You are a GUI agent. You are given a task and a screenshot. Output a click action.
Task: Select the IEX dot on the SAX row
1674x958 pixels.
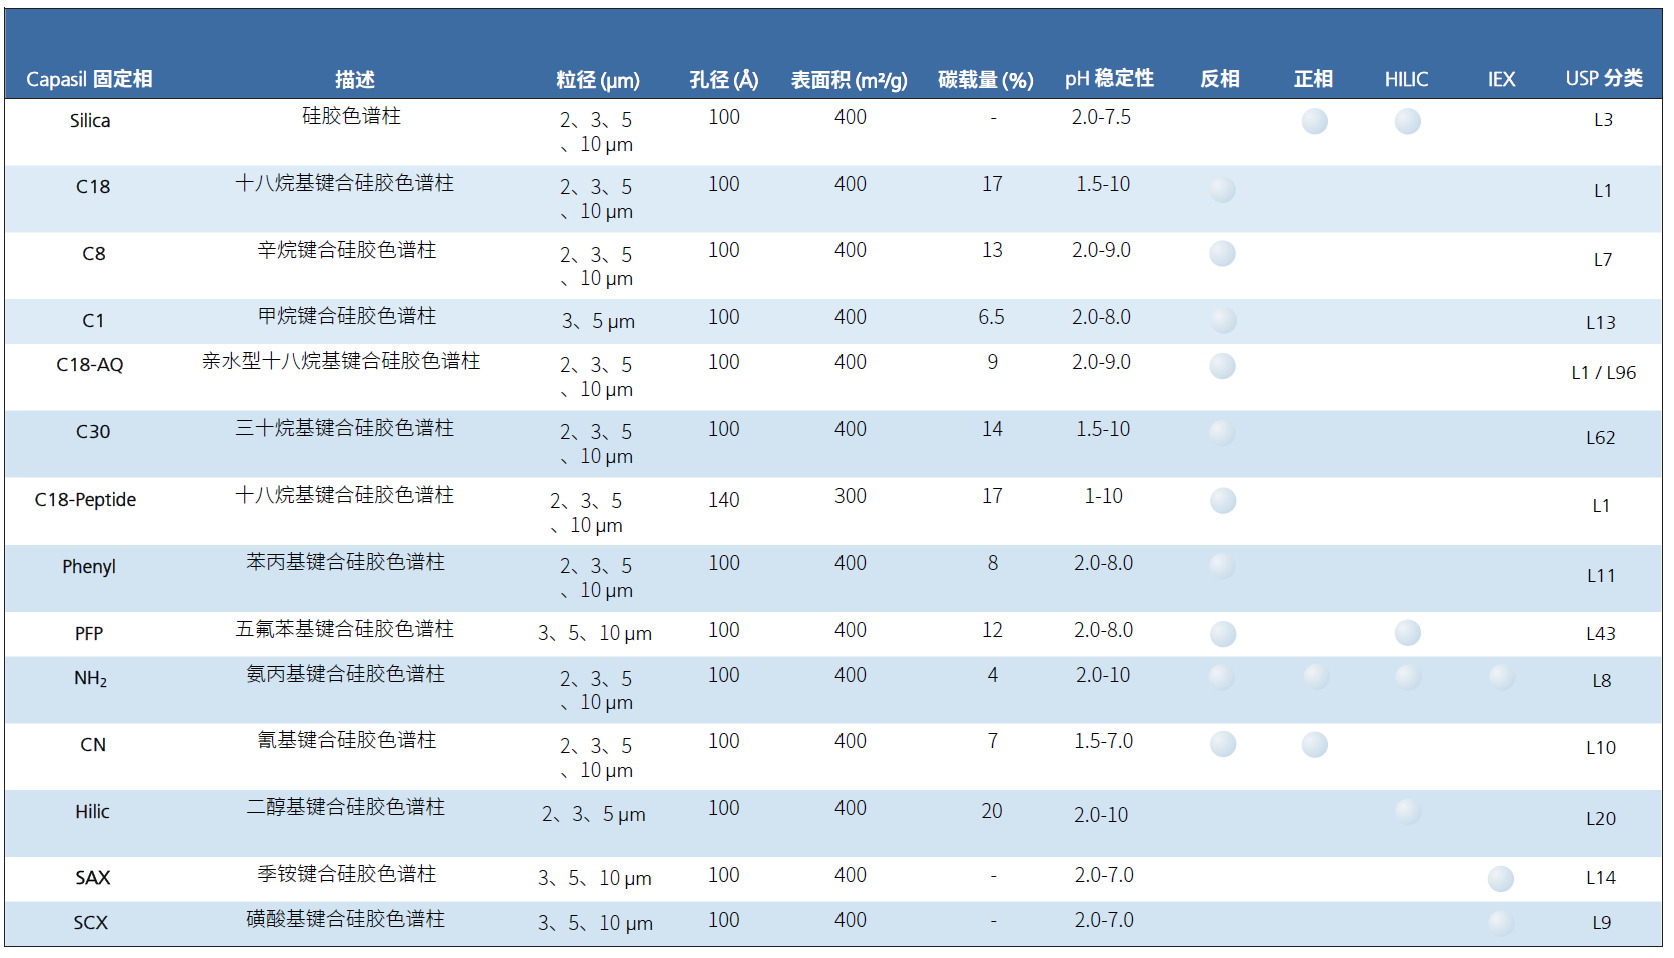(1501, 879)
